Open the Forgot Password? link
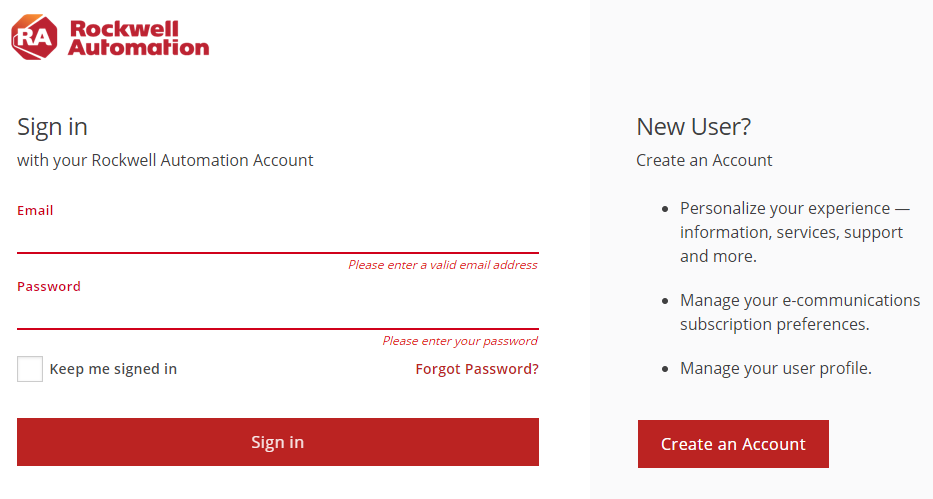The width and height of the screenshot is (933, 499). tap(477, 369)
